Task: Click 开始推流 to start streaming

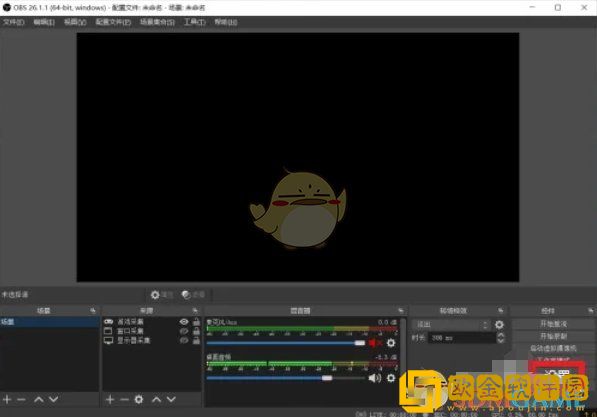Action: (x=553, y=324)
